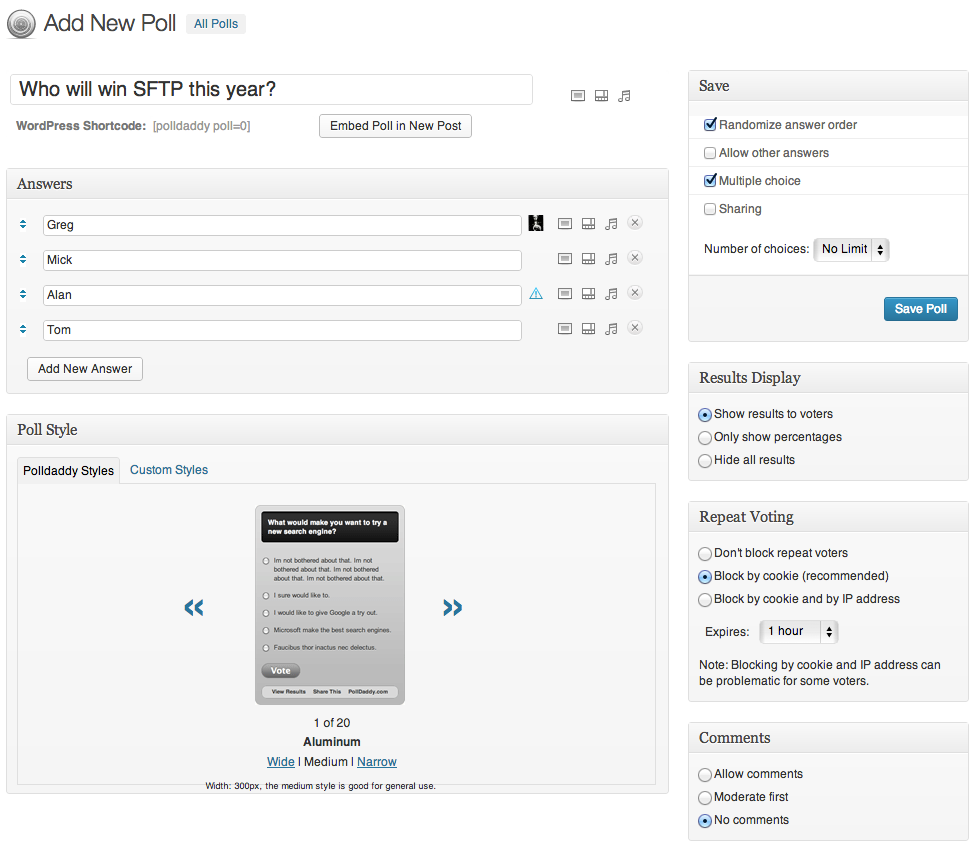Click the Wide style width link

click(x=281, y=762)
